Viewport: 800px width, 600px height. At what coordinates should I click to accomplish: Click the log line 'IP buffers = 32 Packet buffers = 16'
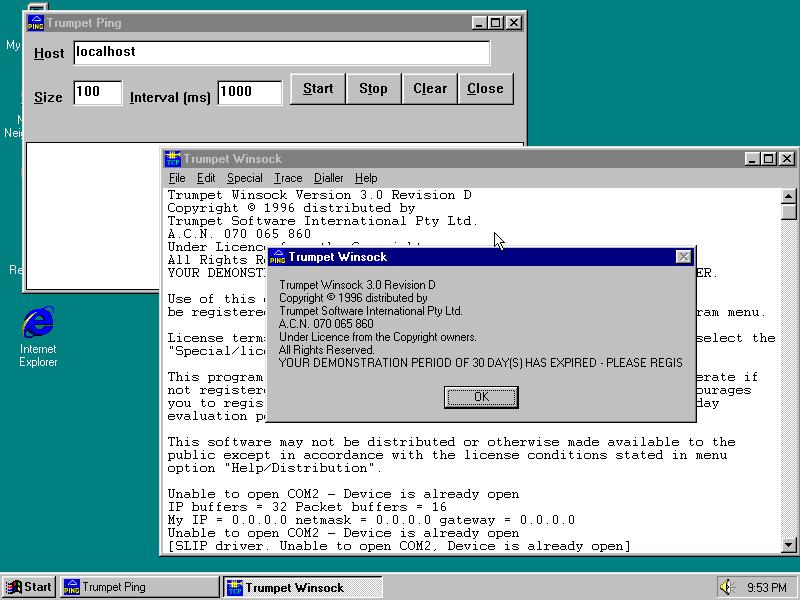tap(307, 507)
